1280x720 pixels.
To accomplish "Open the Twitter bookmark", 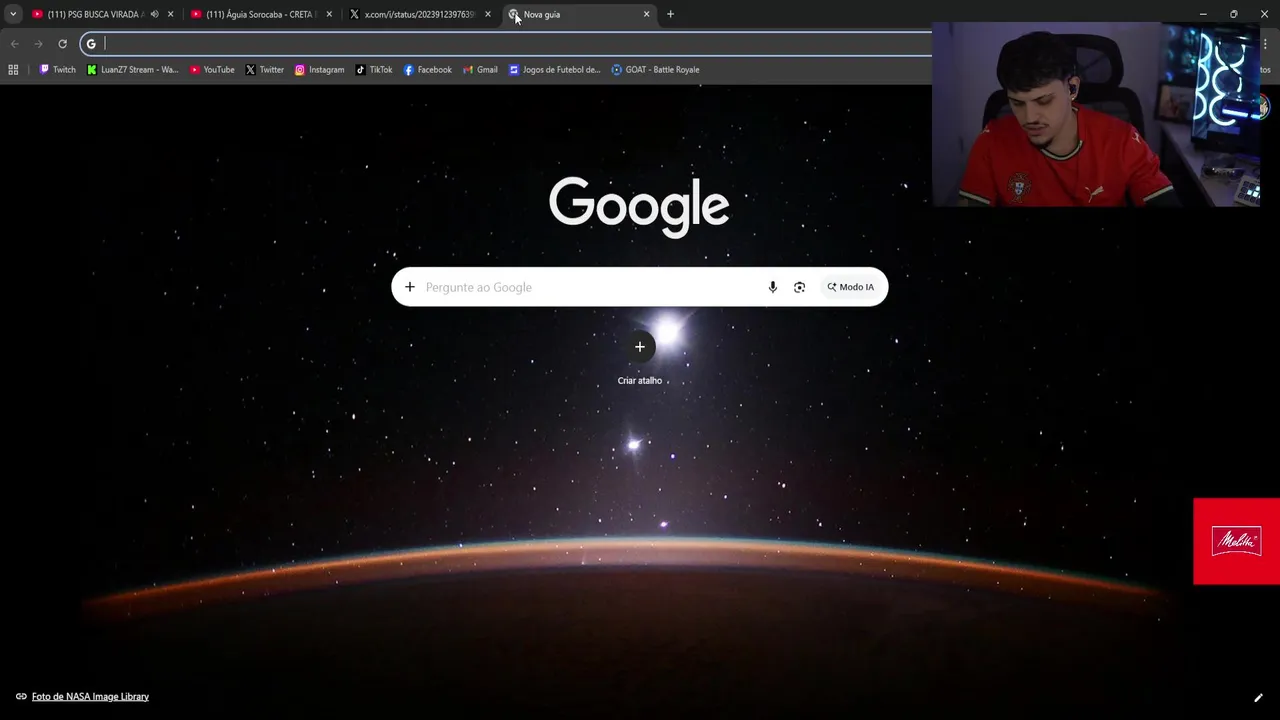I will point(265,70).
